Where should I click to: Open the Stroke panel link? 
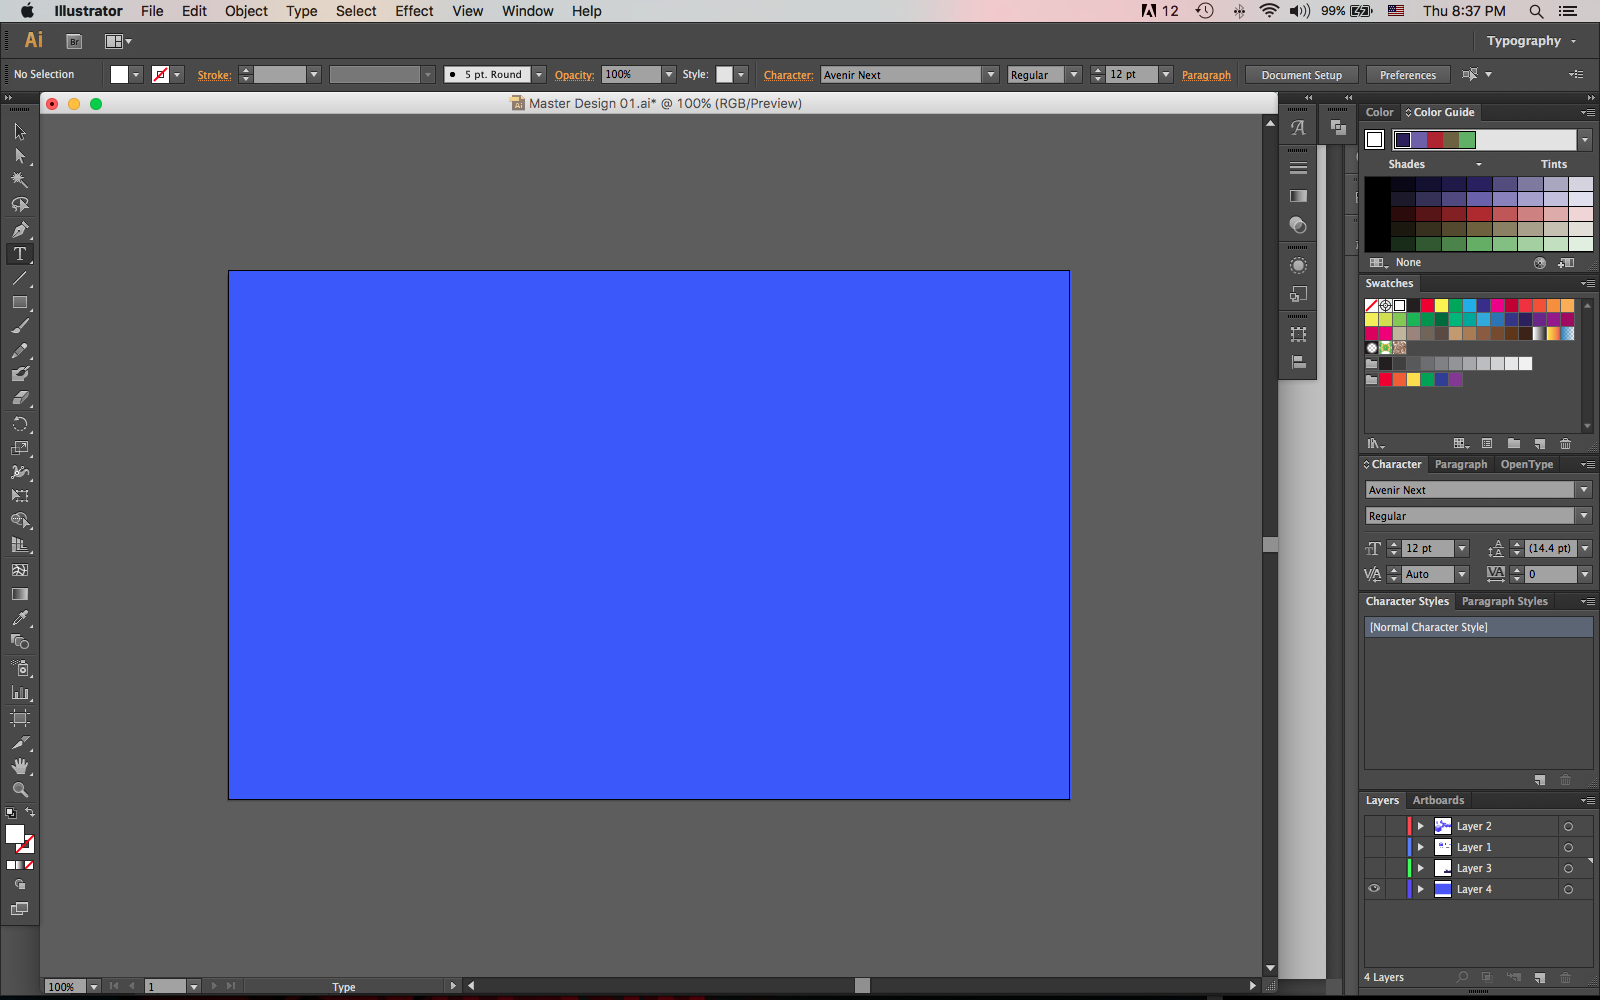tap(214, 75)
